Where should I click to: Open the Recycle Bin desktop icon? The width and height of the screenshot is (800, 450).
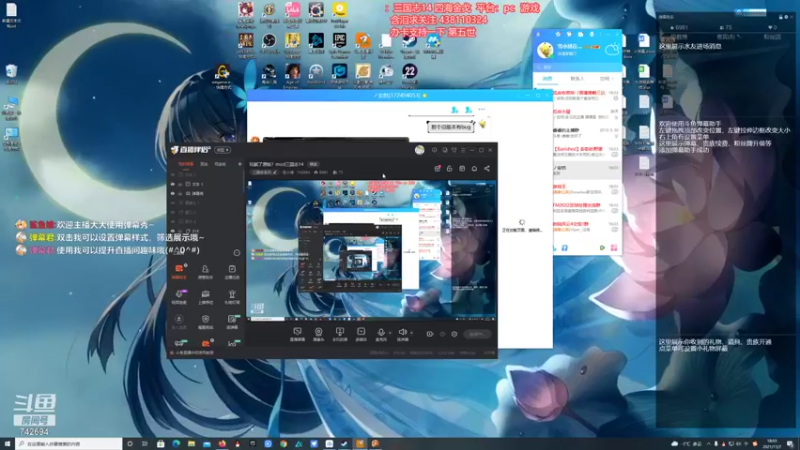[11, 73]
